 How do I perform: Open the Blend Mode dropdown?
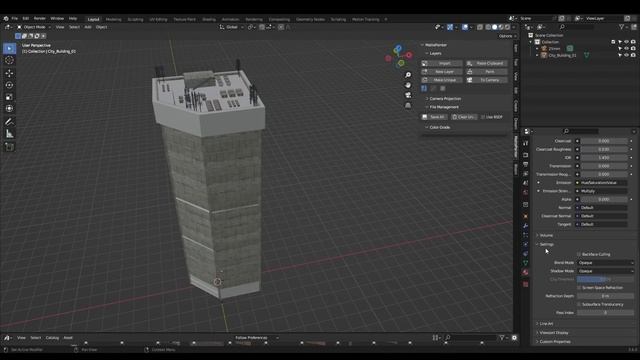point(605,263)
